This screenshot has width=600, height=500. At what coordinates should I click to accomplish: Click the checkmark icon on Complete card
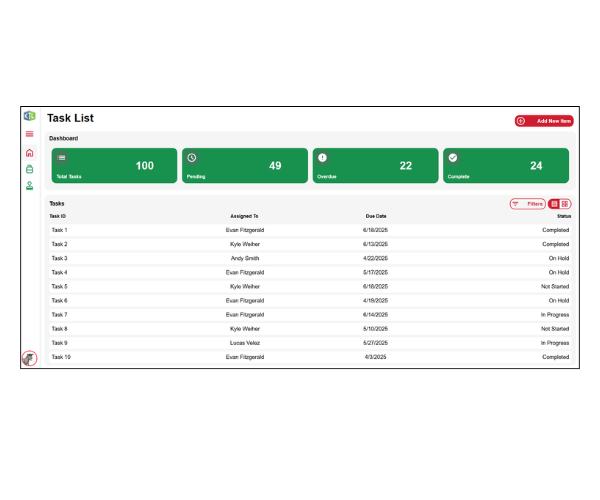(453, 158)
